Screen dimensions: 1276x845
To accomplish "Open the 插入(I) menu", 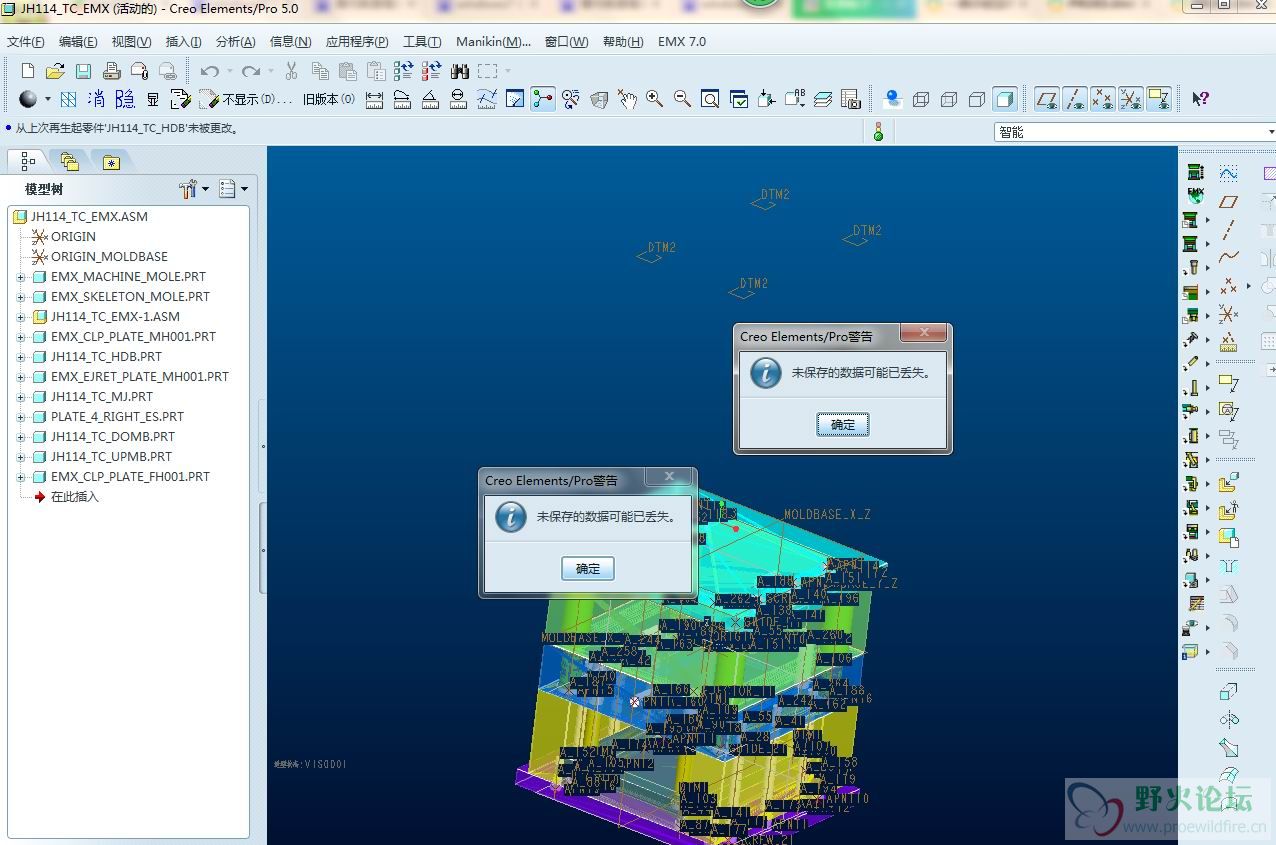I will (183, 42).
